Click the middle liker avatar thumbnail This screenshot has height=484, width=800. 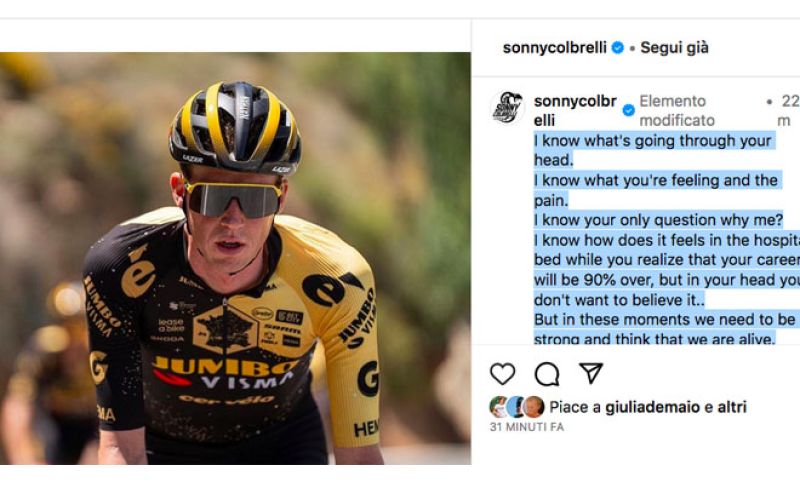pos(516,407)
